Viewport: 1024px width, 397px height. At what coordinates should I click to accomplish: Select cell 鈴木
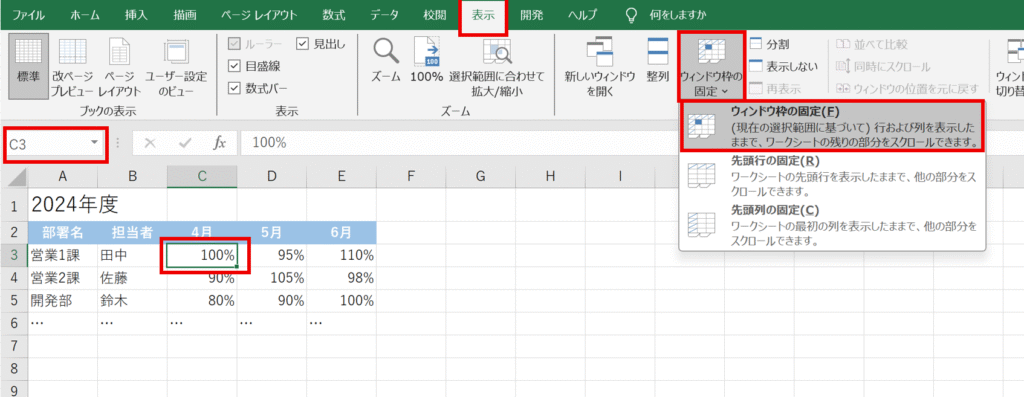point(133,301)
